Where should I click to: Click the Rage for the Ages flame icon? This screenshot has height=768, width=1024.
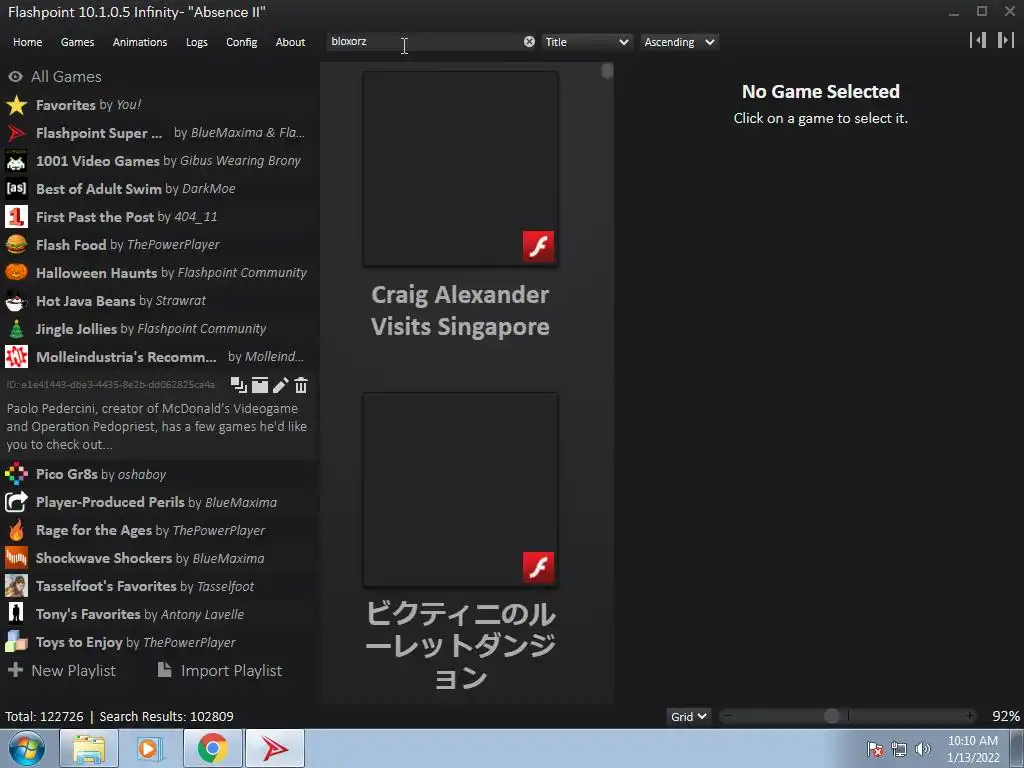click(16, 530)
